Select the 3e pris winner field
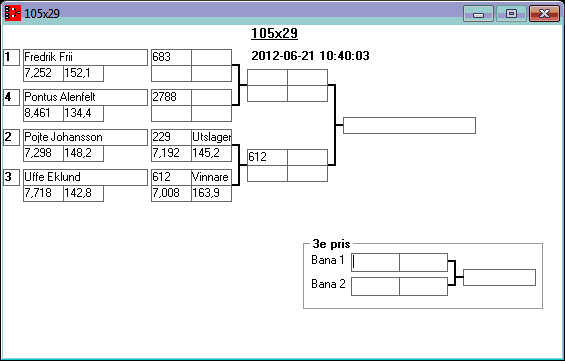565x361 pixels. pyautogui.click(x=499, y=277)
